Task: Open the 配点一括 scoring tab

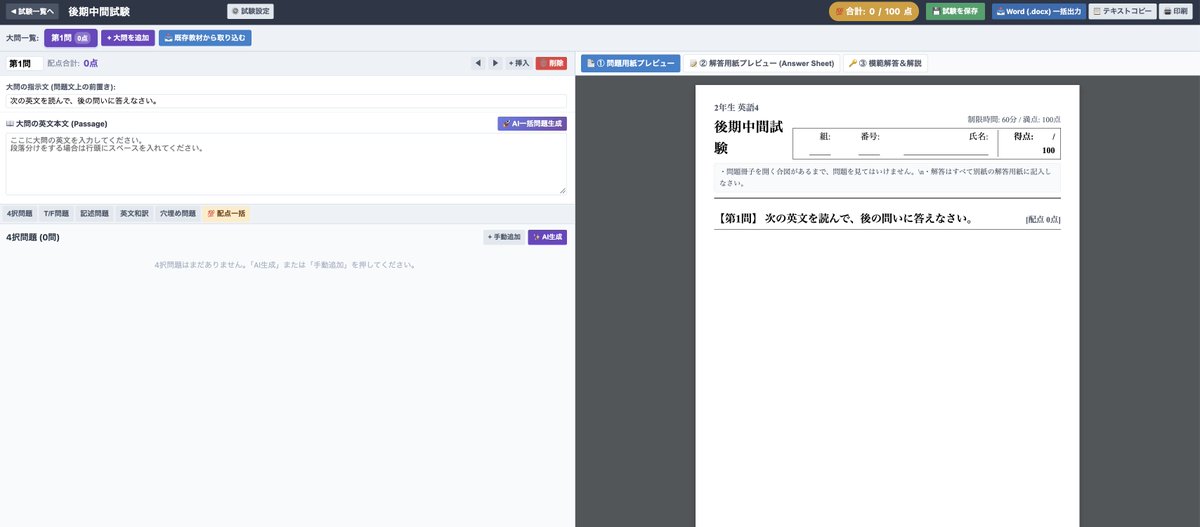Action: tap(227, 214)
